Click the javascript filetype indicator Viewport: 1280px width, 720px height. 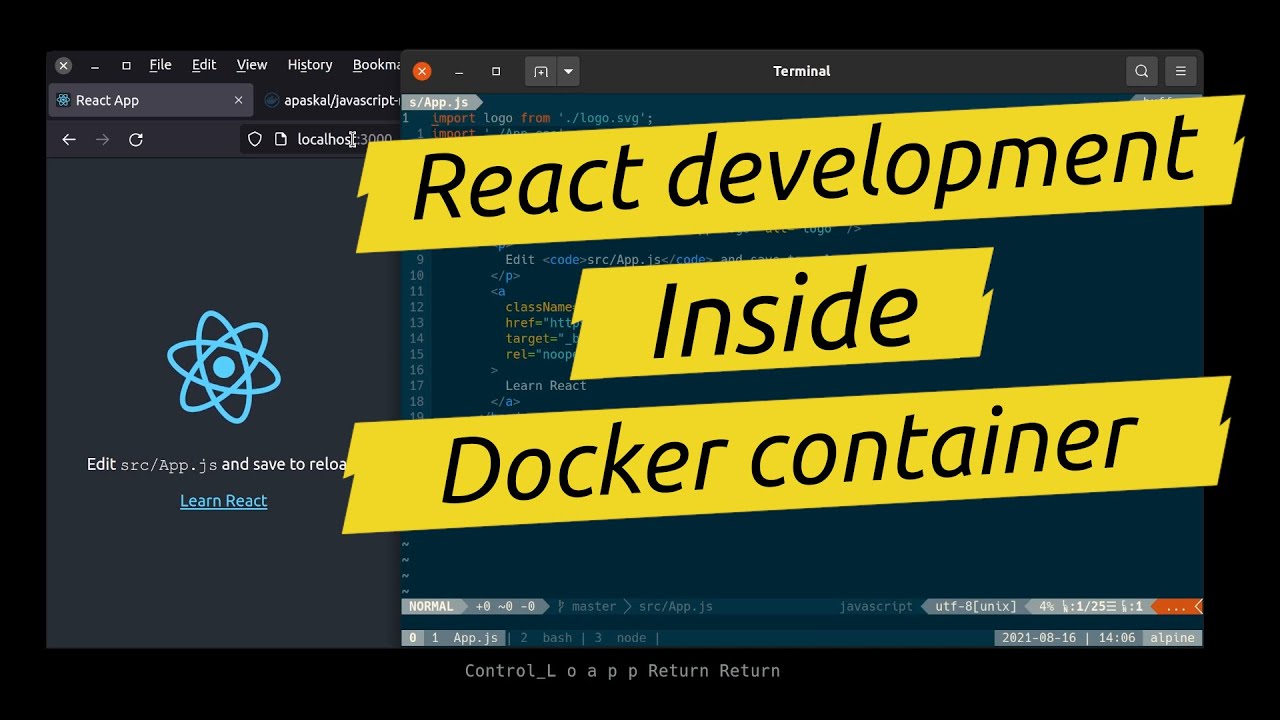(x=876, y=606)
